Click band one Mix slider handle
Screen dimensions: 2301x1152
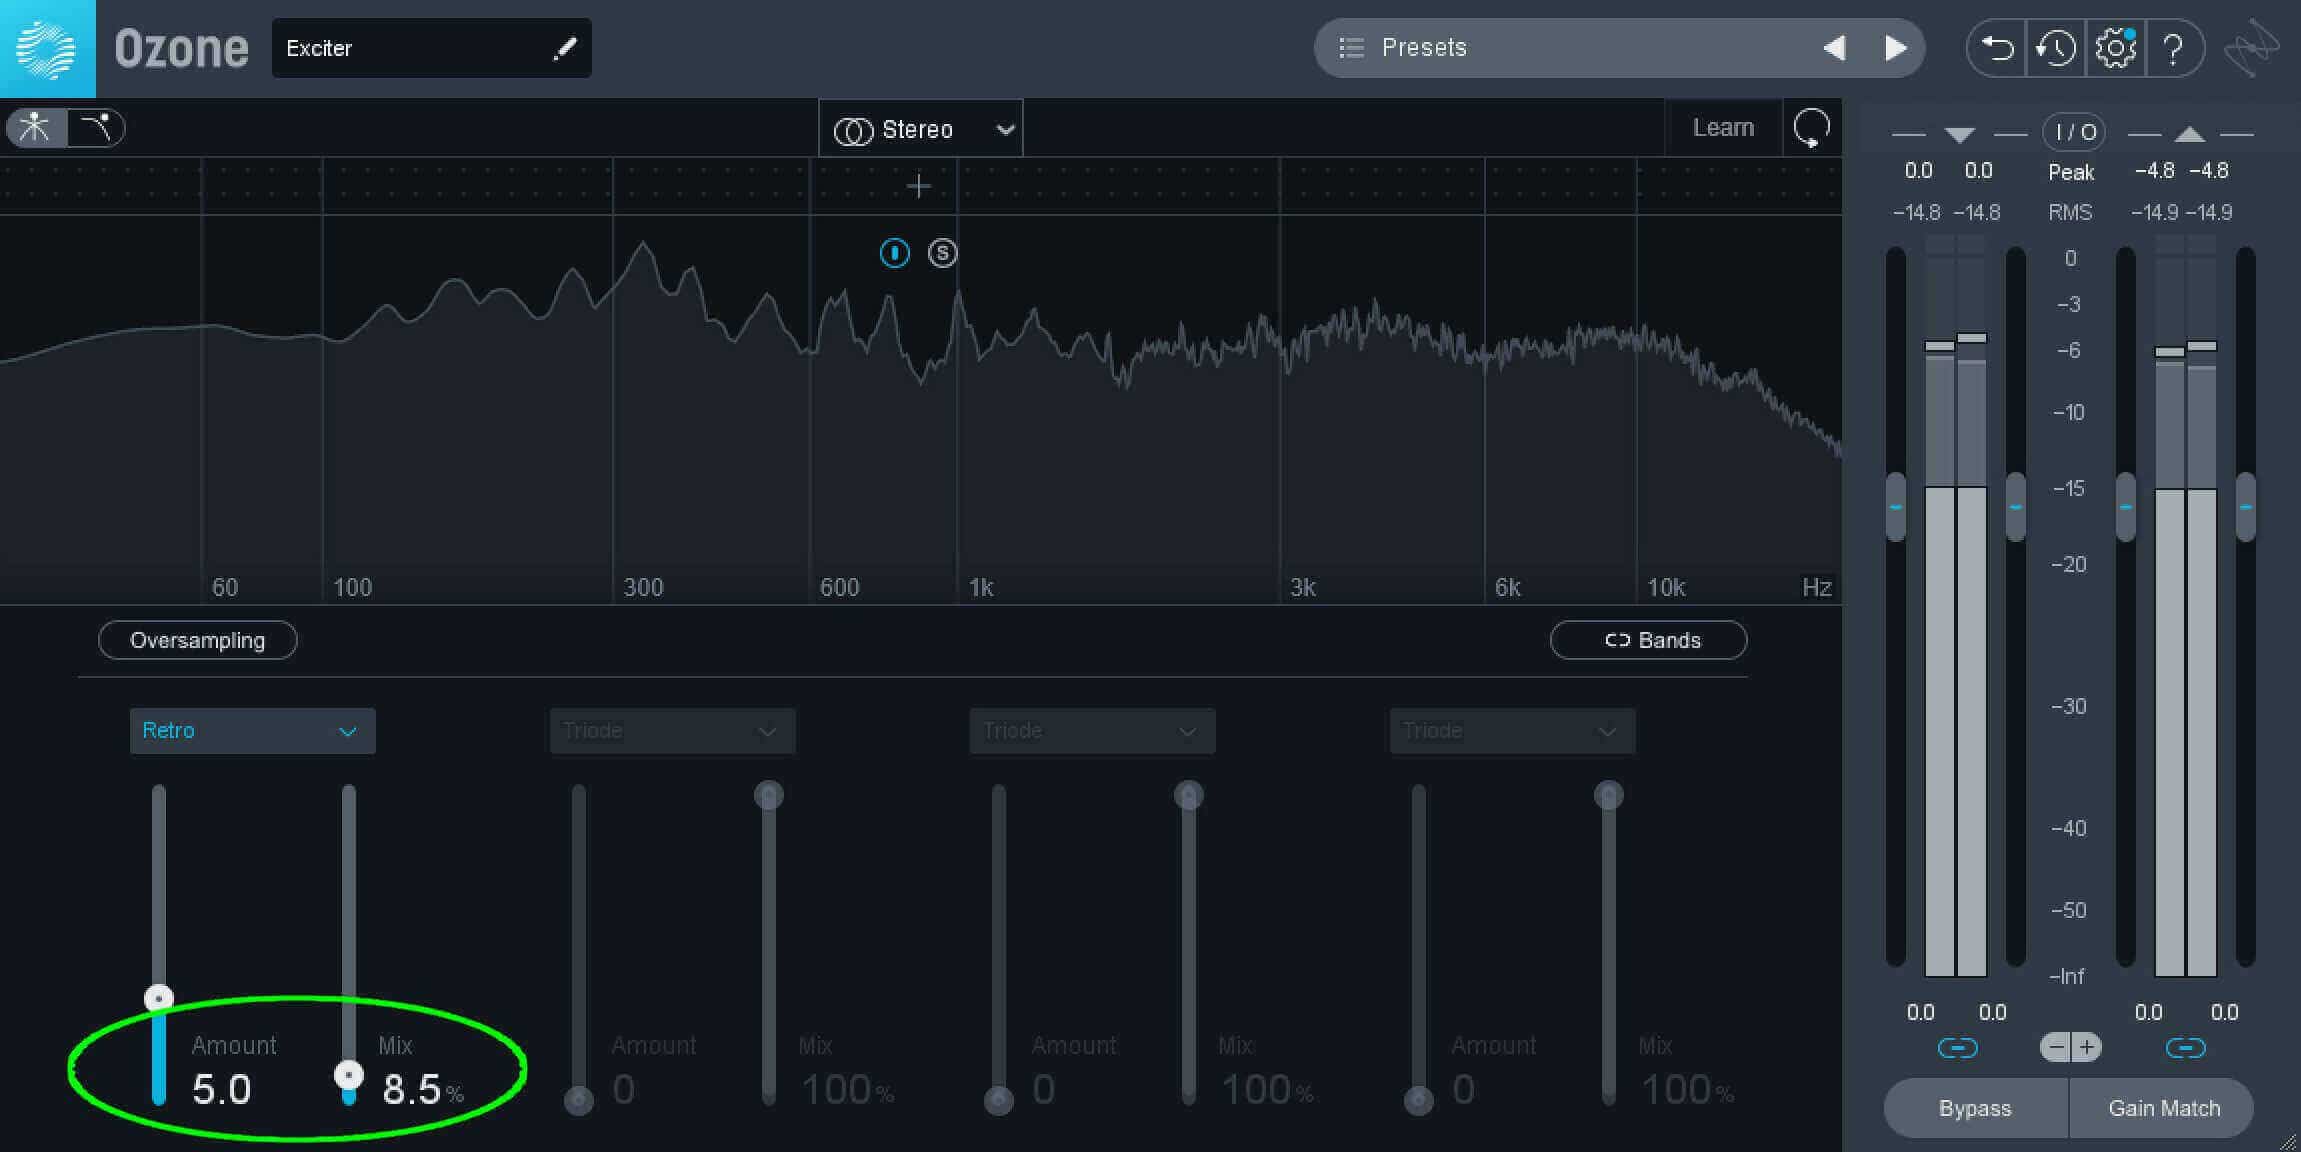click(348, 1075)
